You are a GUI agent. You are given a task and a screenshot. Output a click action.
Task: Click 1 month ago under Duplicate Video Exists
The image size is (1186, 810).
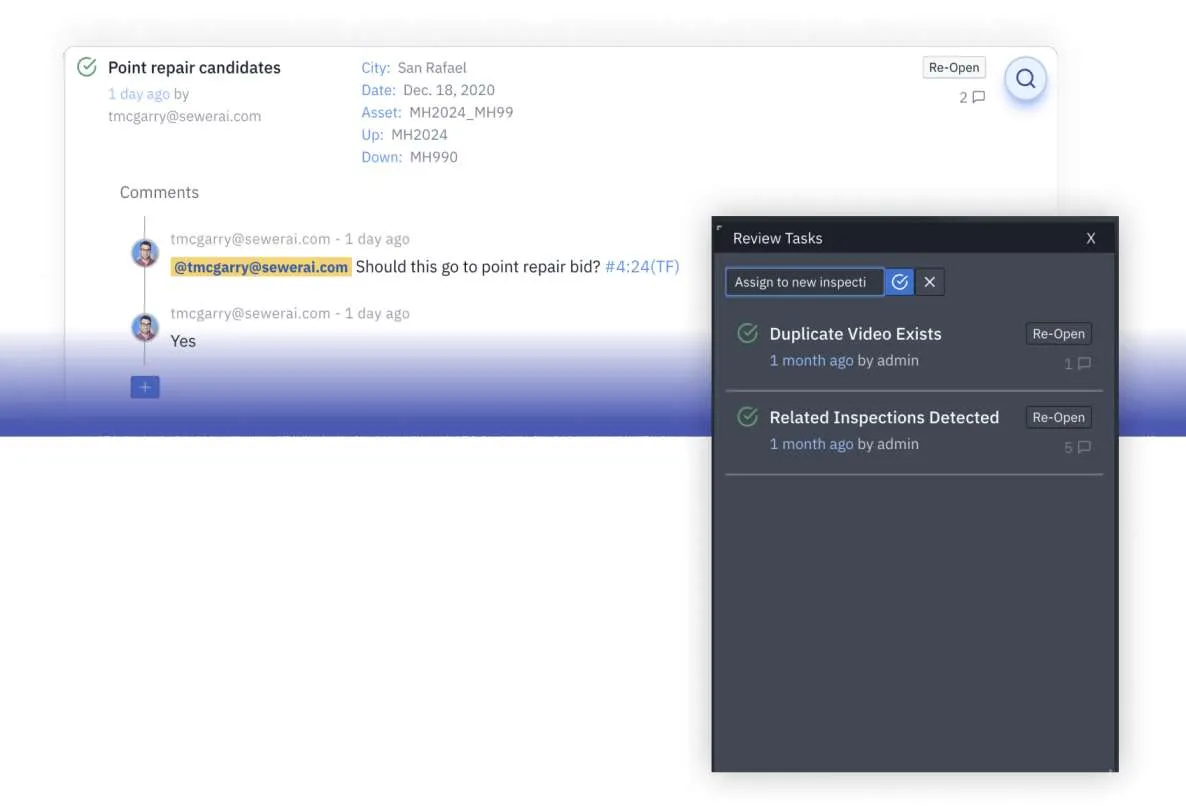coord(811,360)
